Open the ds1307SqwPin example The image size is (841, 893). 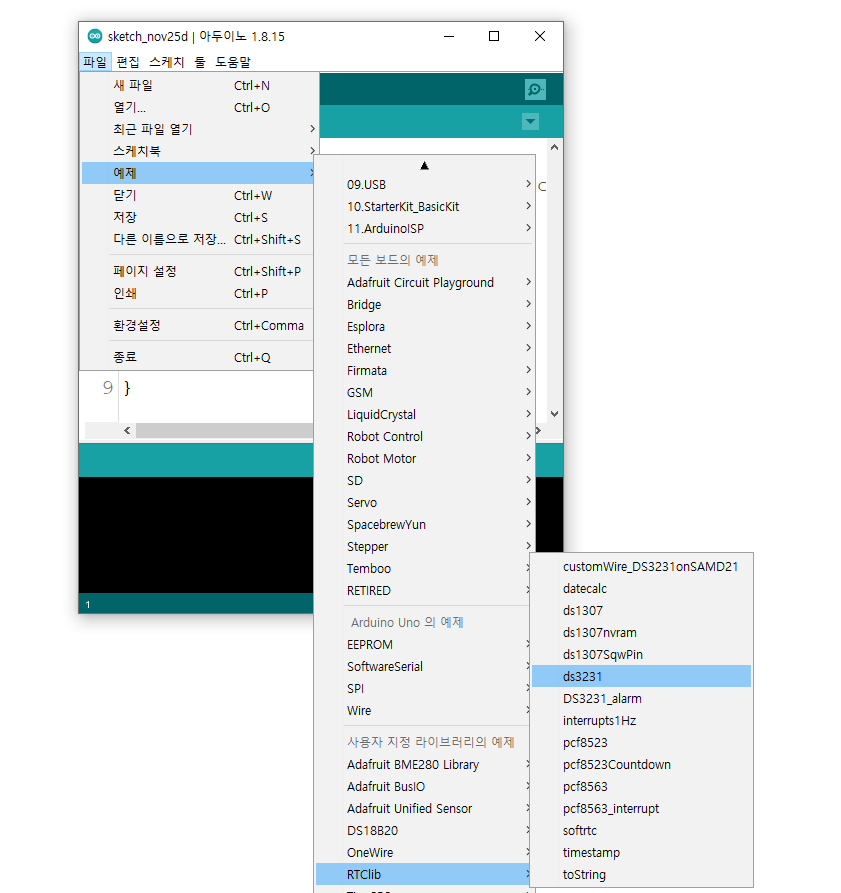(642, 655)
